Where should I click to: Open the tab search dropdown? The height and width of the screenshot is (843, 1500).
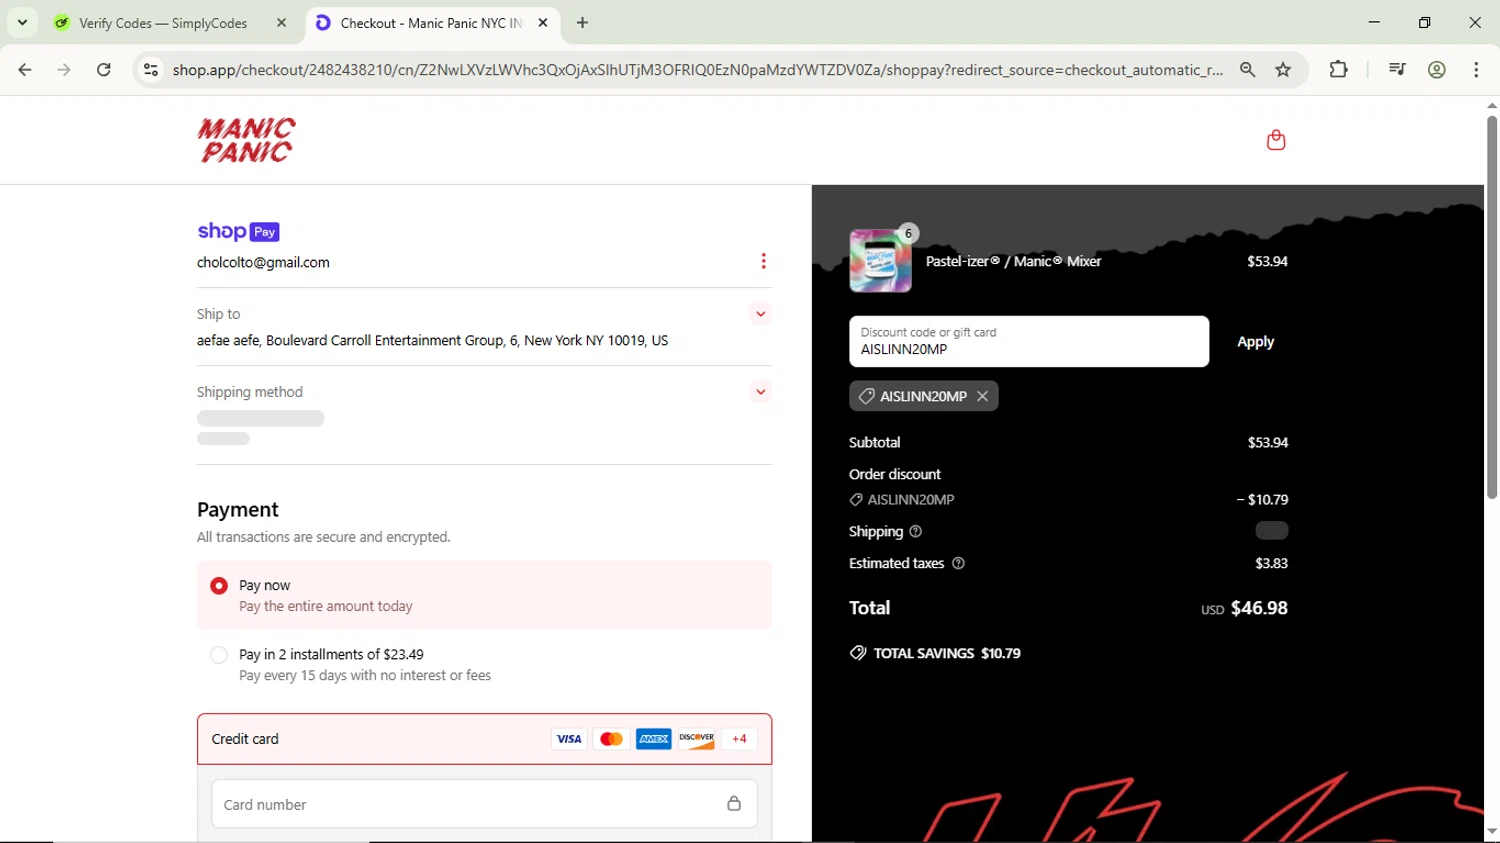coord(22,22)
